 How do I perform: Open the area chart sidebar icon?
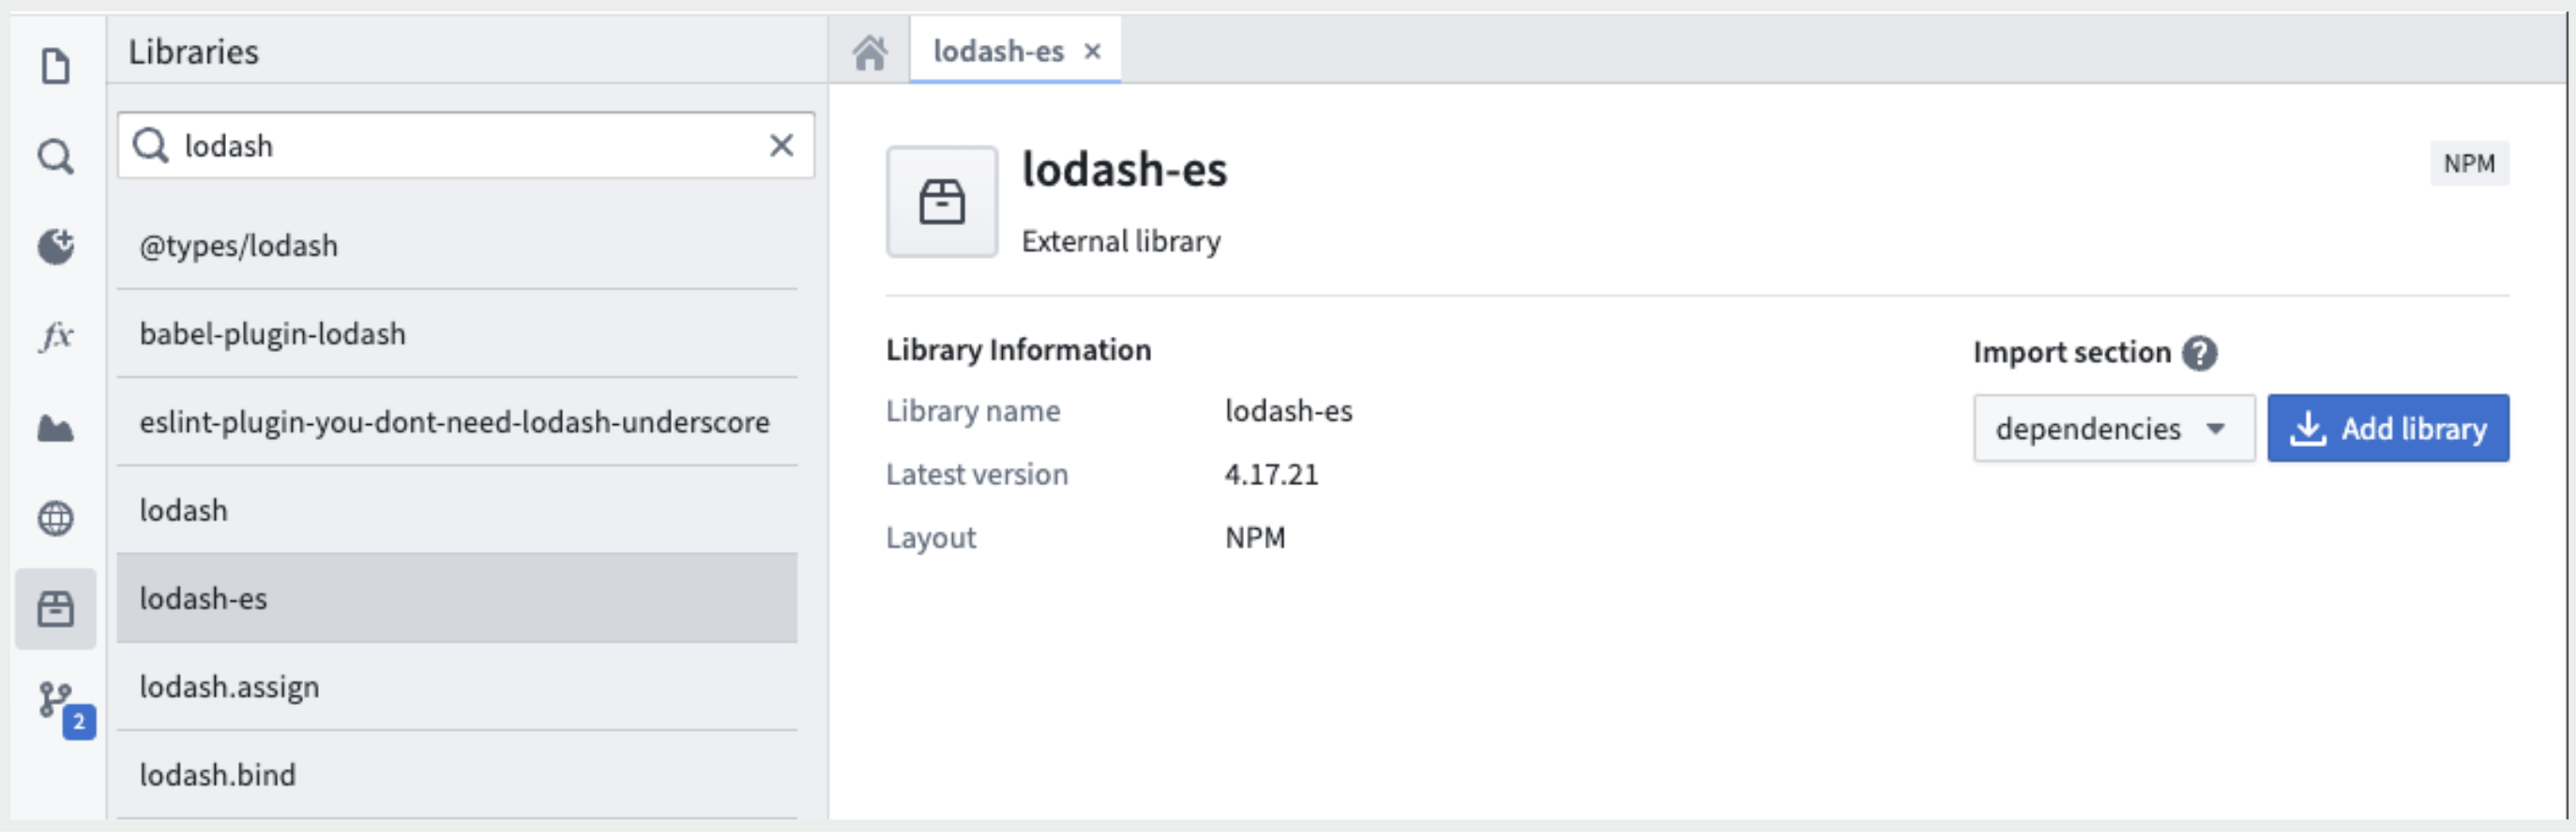pos(55,429)
